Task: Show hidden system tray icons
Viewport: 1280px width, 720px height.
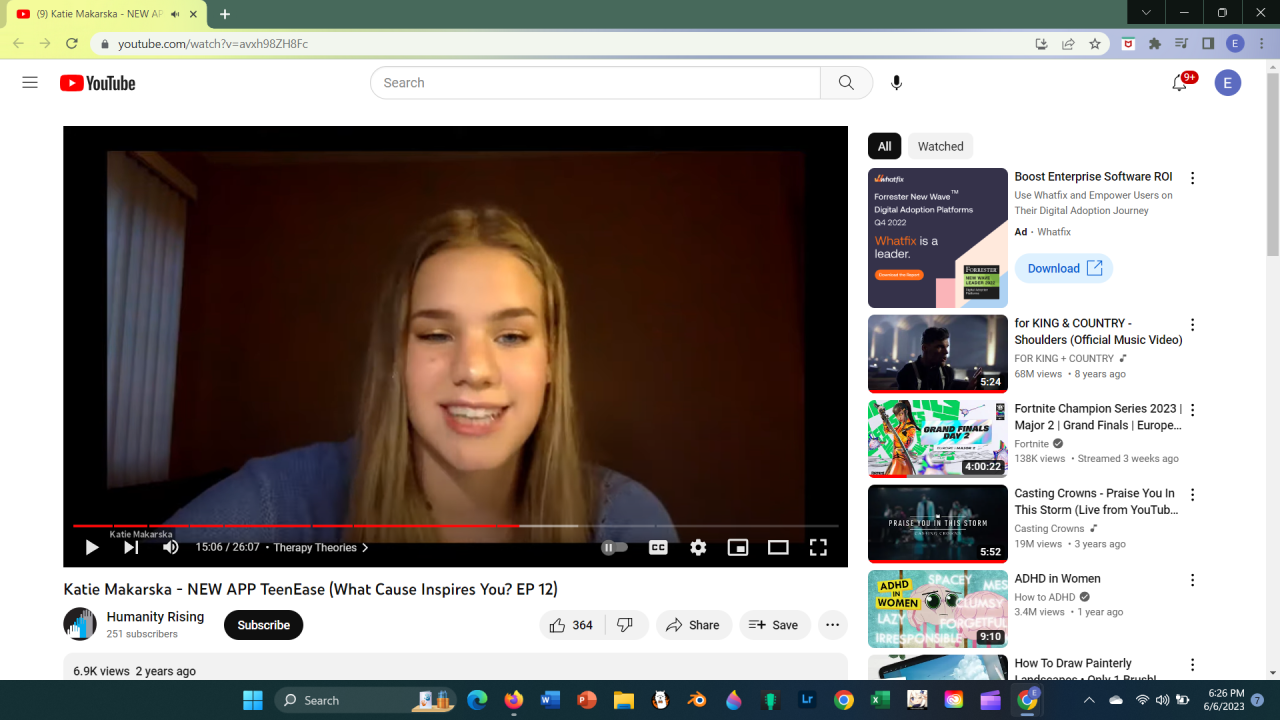Action: [x=1089, y=700]
